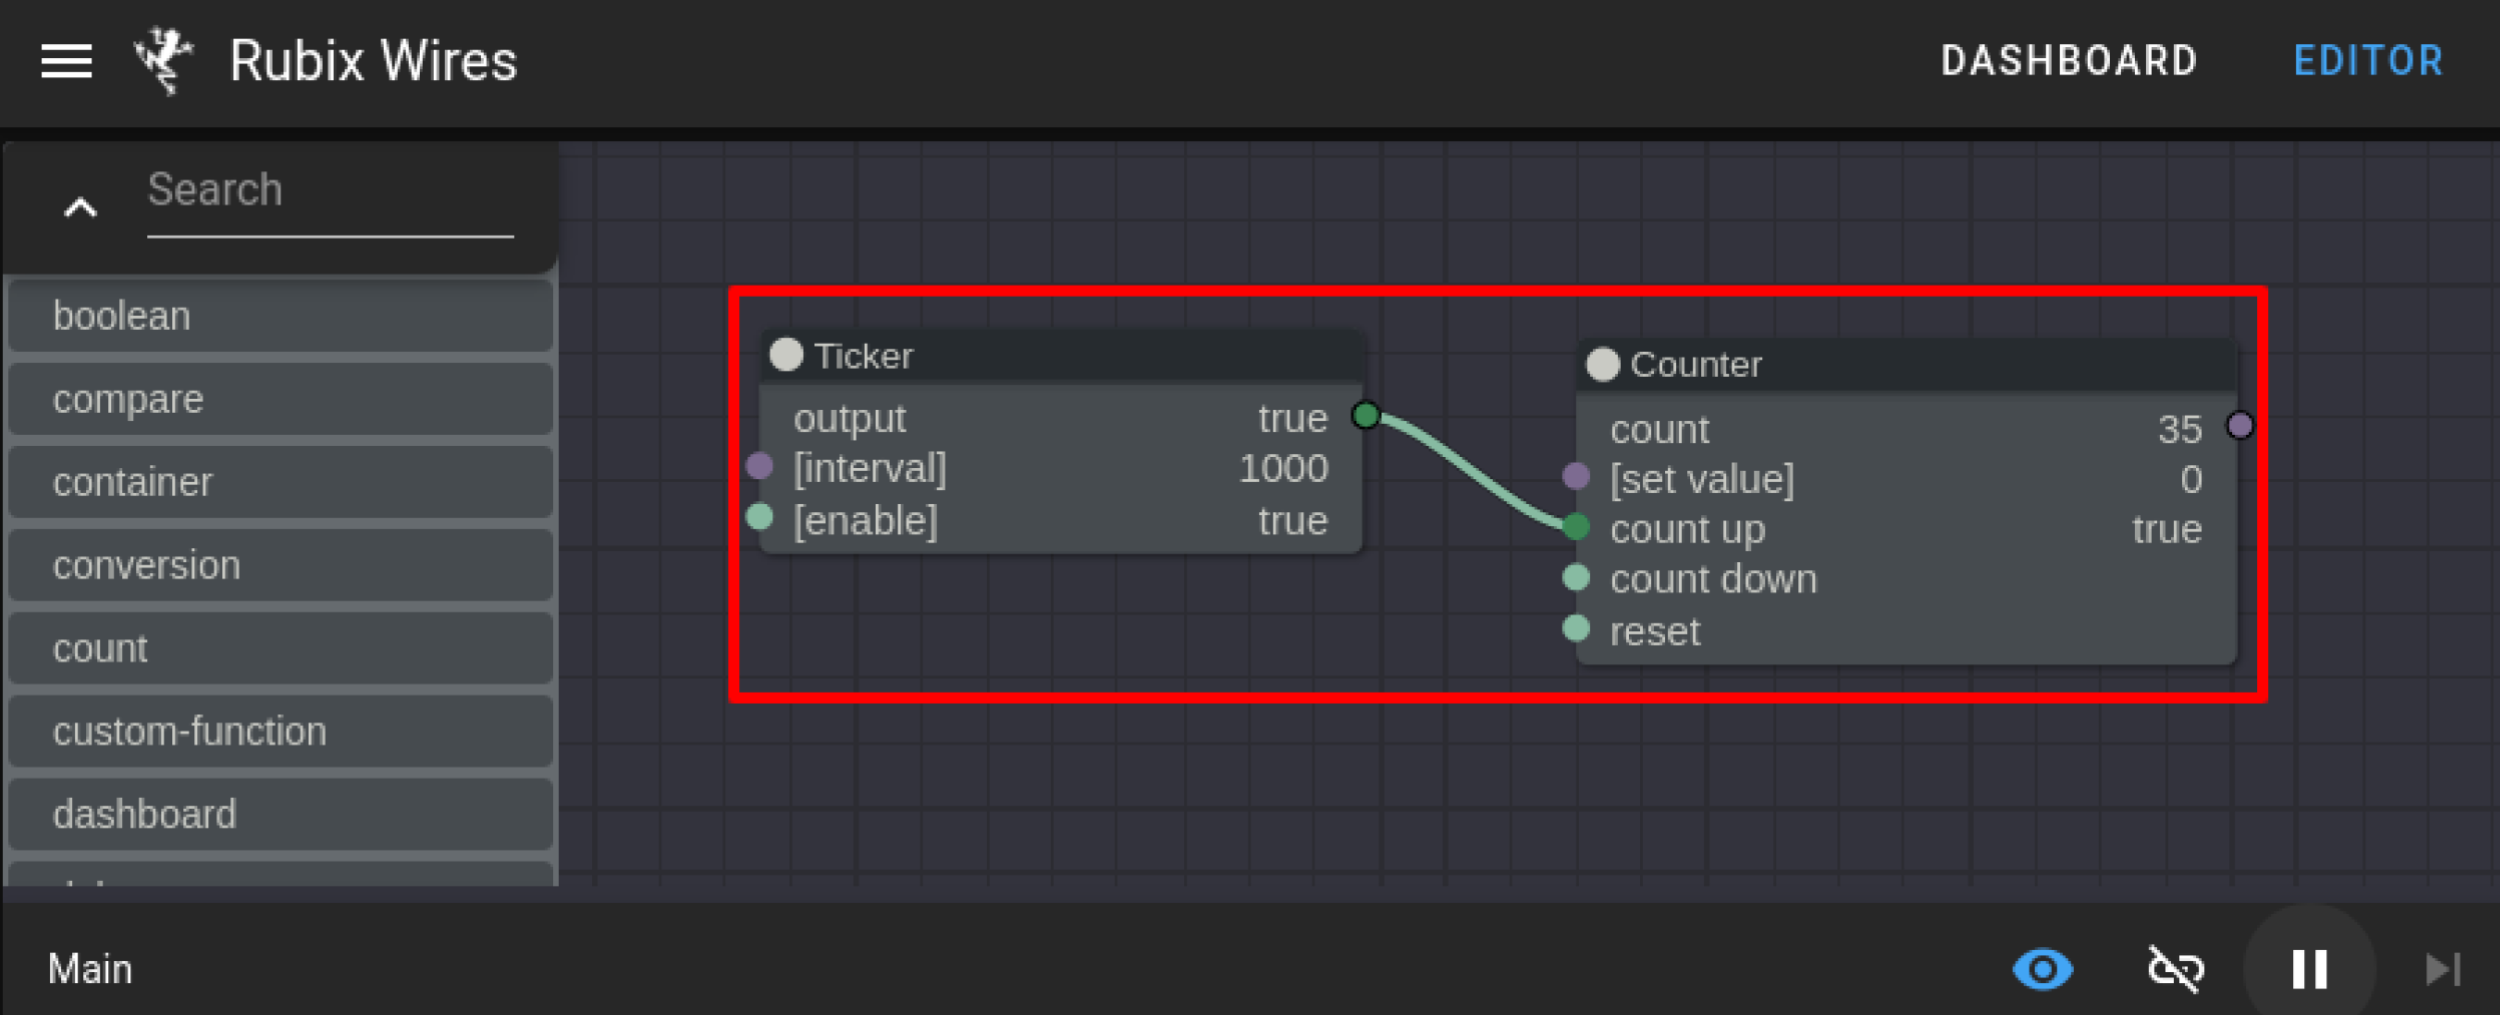The image size is (2500, 1015).
Task: Click the Counter count down input port
Action: pyautogui.click(x=1576, y=577)
